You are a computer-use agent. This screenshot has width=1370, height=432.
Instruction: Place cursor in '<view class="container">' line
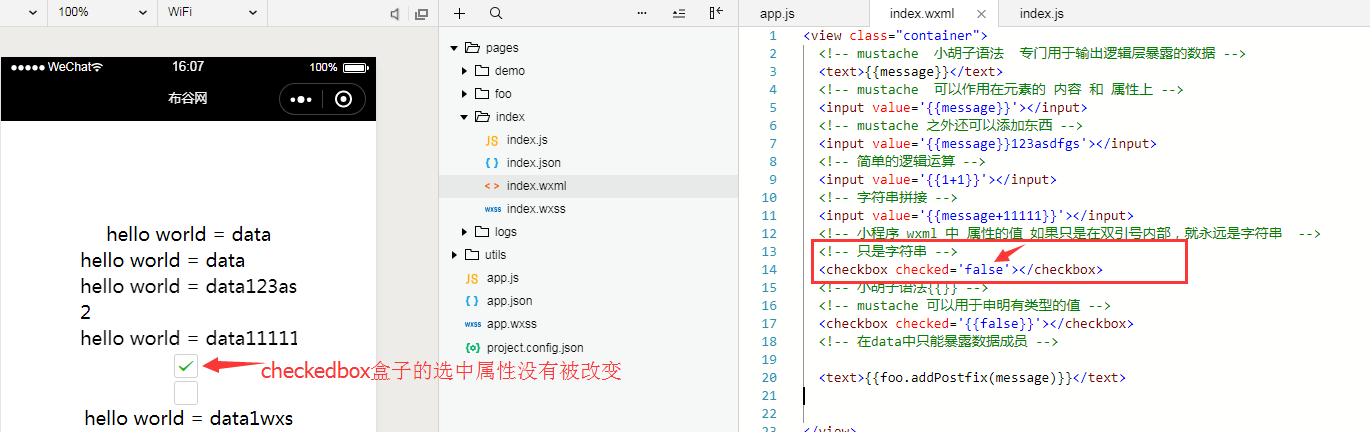[x=895, y=35]
